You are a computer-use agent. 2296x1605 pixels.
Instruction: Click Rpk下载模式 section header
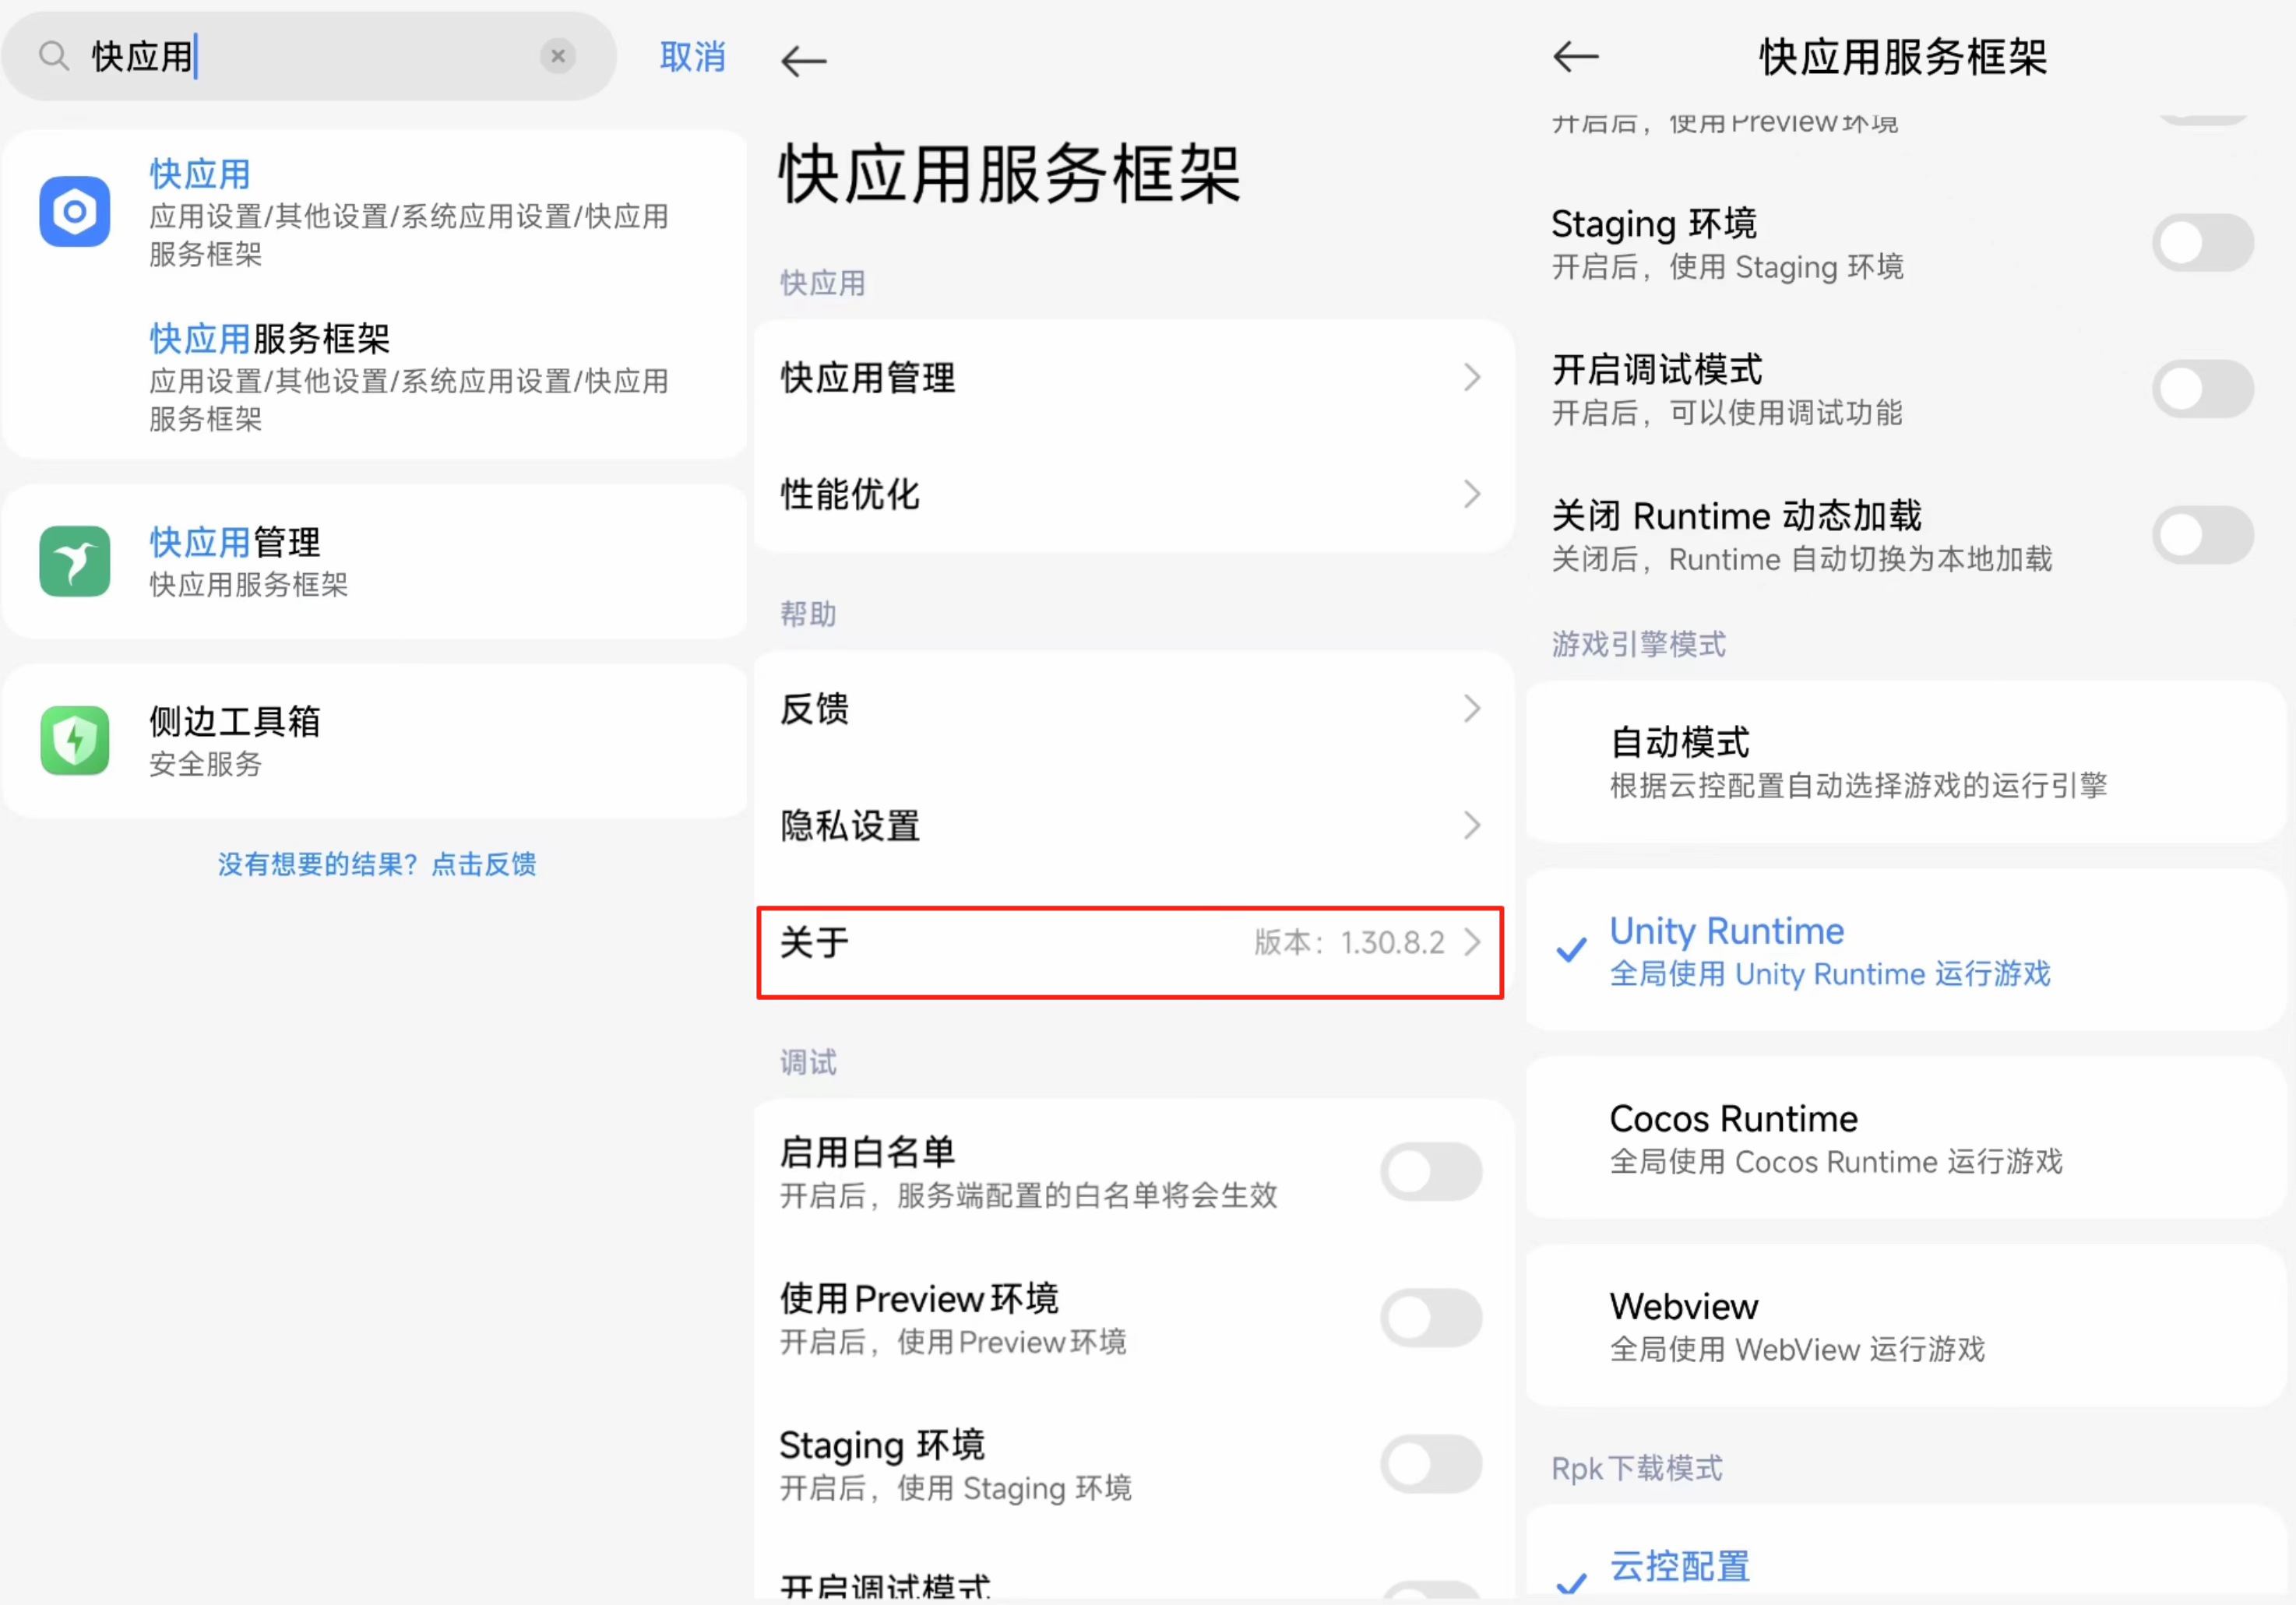pos(1636,1468)
